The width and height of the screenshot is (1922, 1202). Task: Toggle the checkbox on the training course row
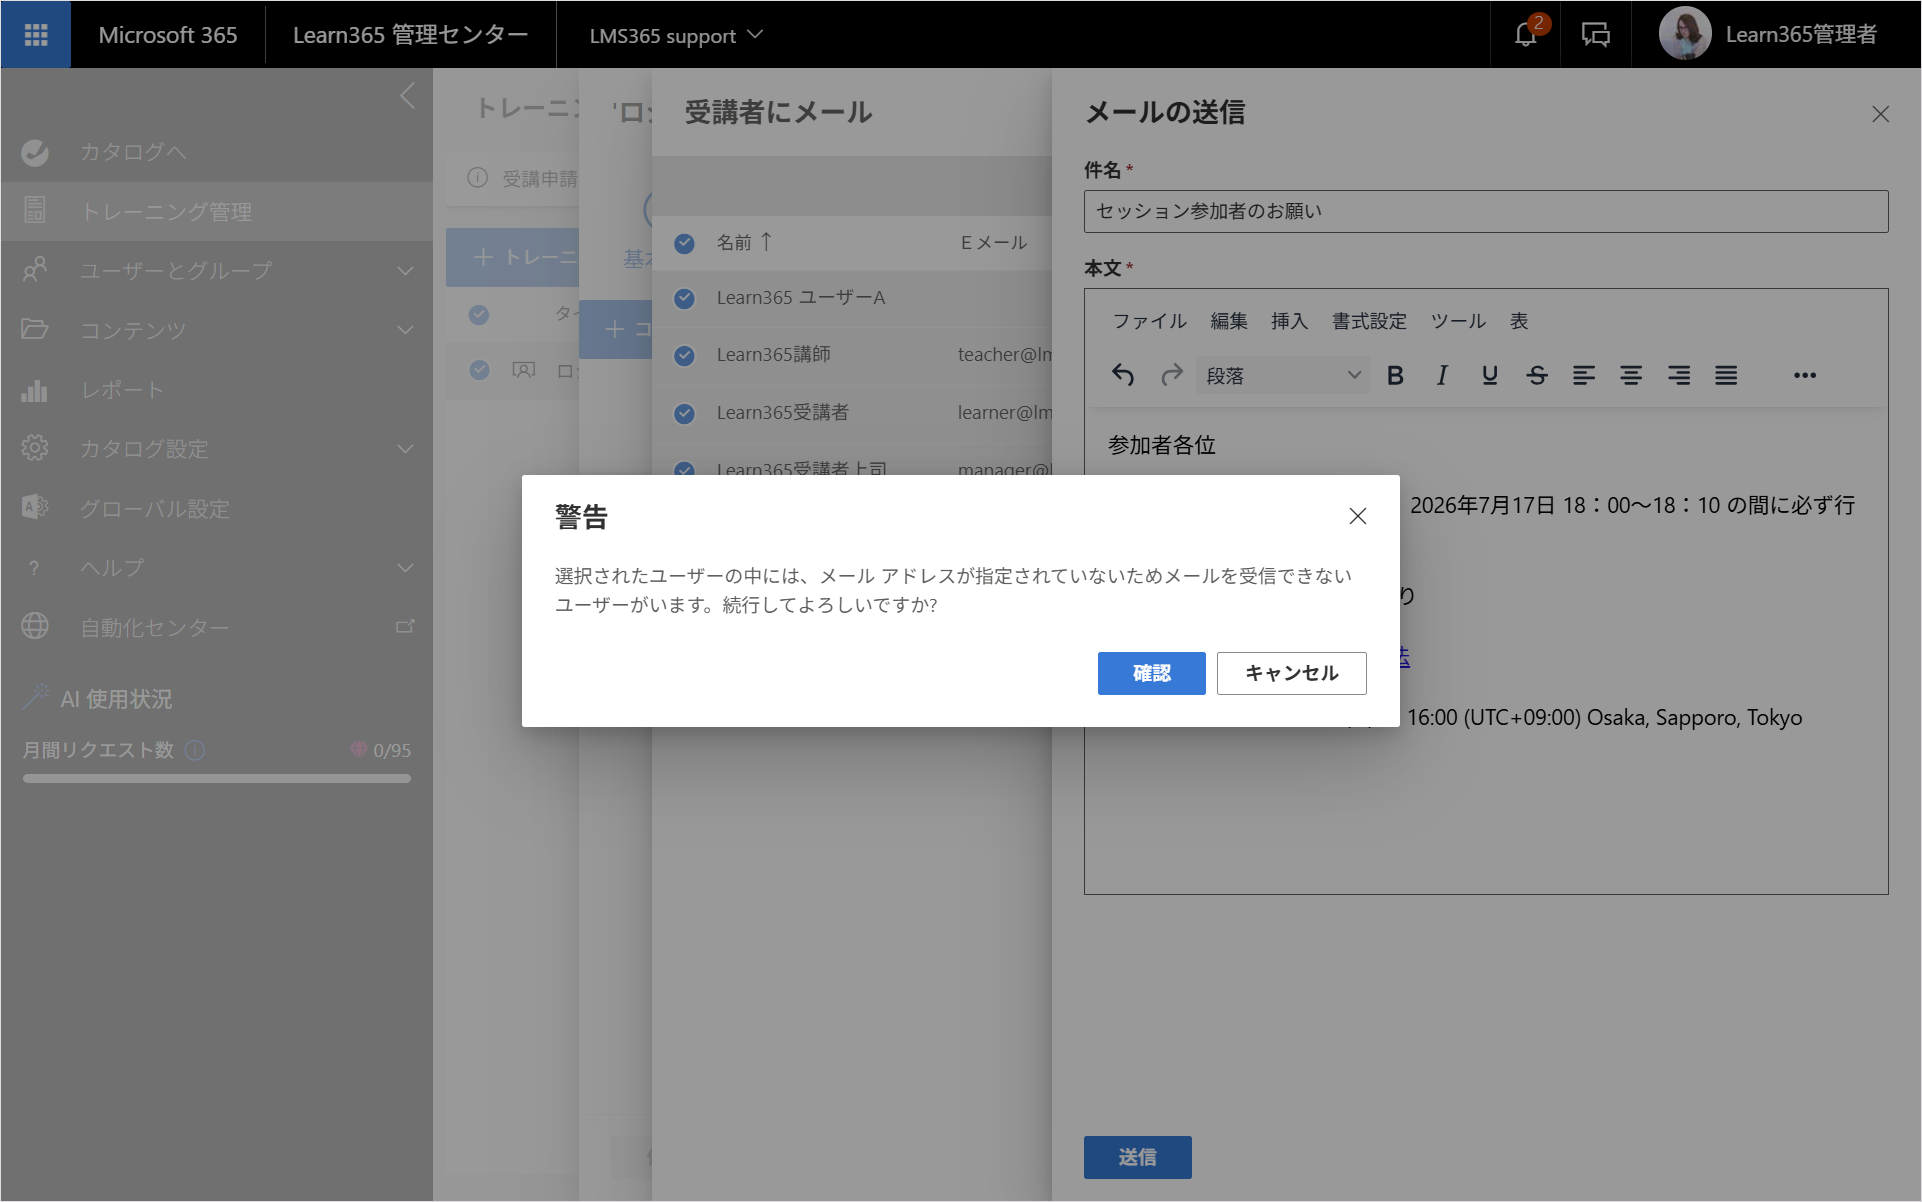(479, 370)
